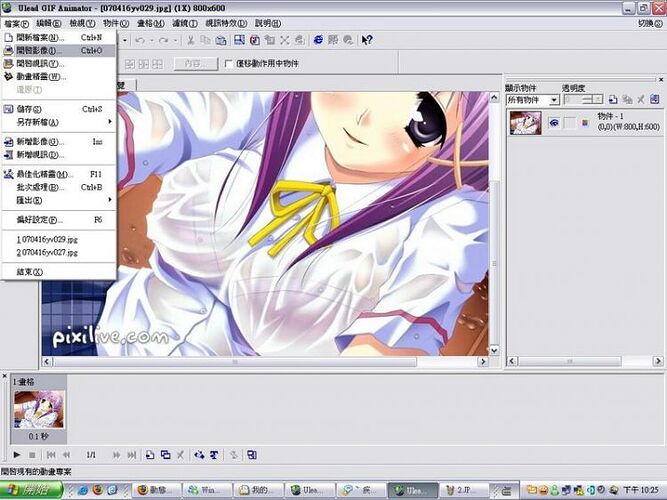Click the object panel rightmost blue icon
The height and width of the screenshot is (500, 667).
[655, 100]
